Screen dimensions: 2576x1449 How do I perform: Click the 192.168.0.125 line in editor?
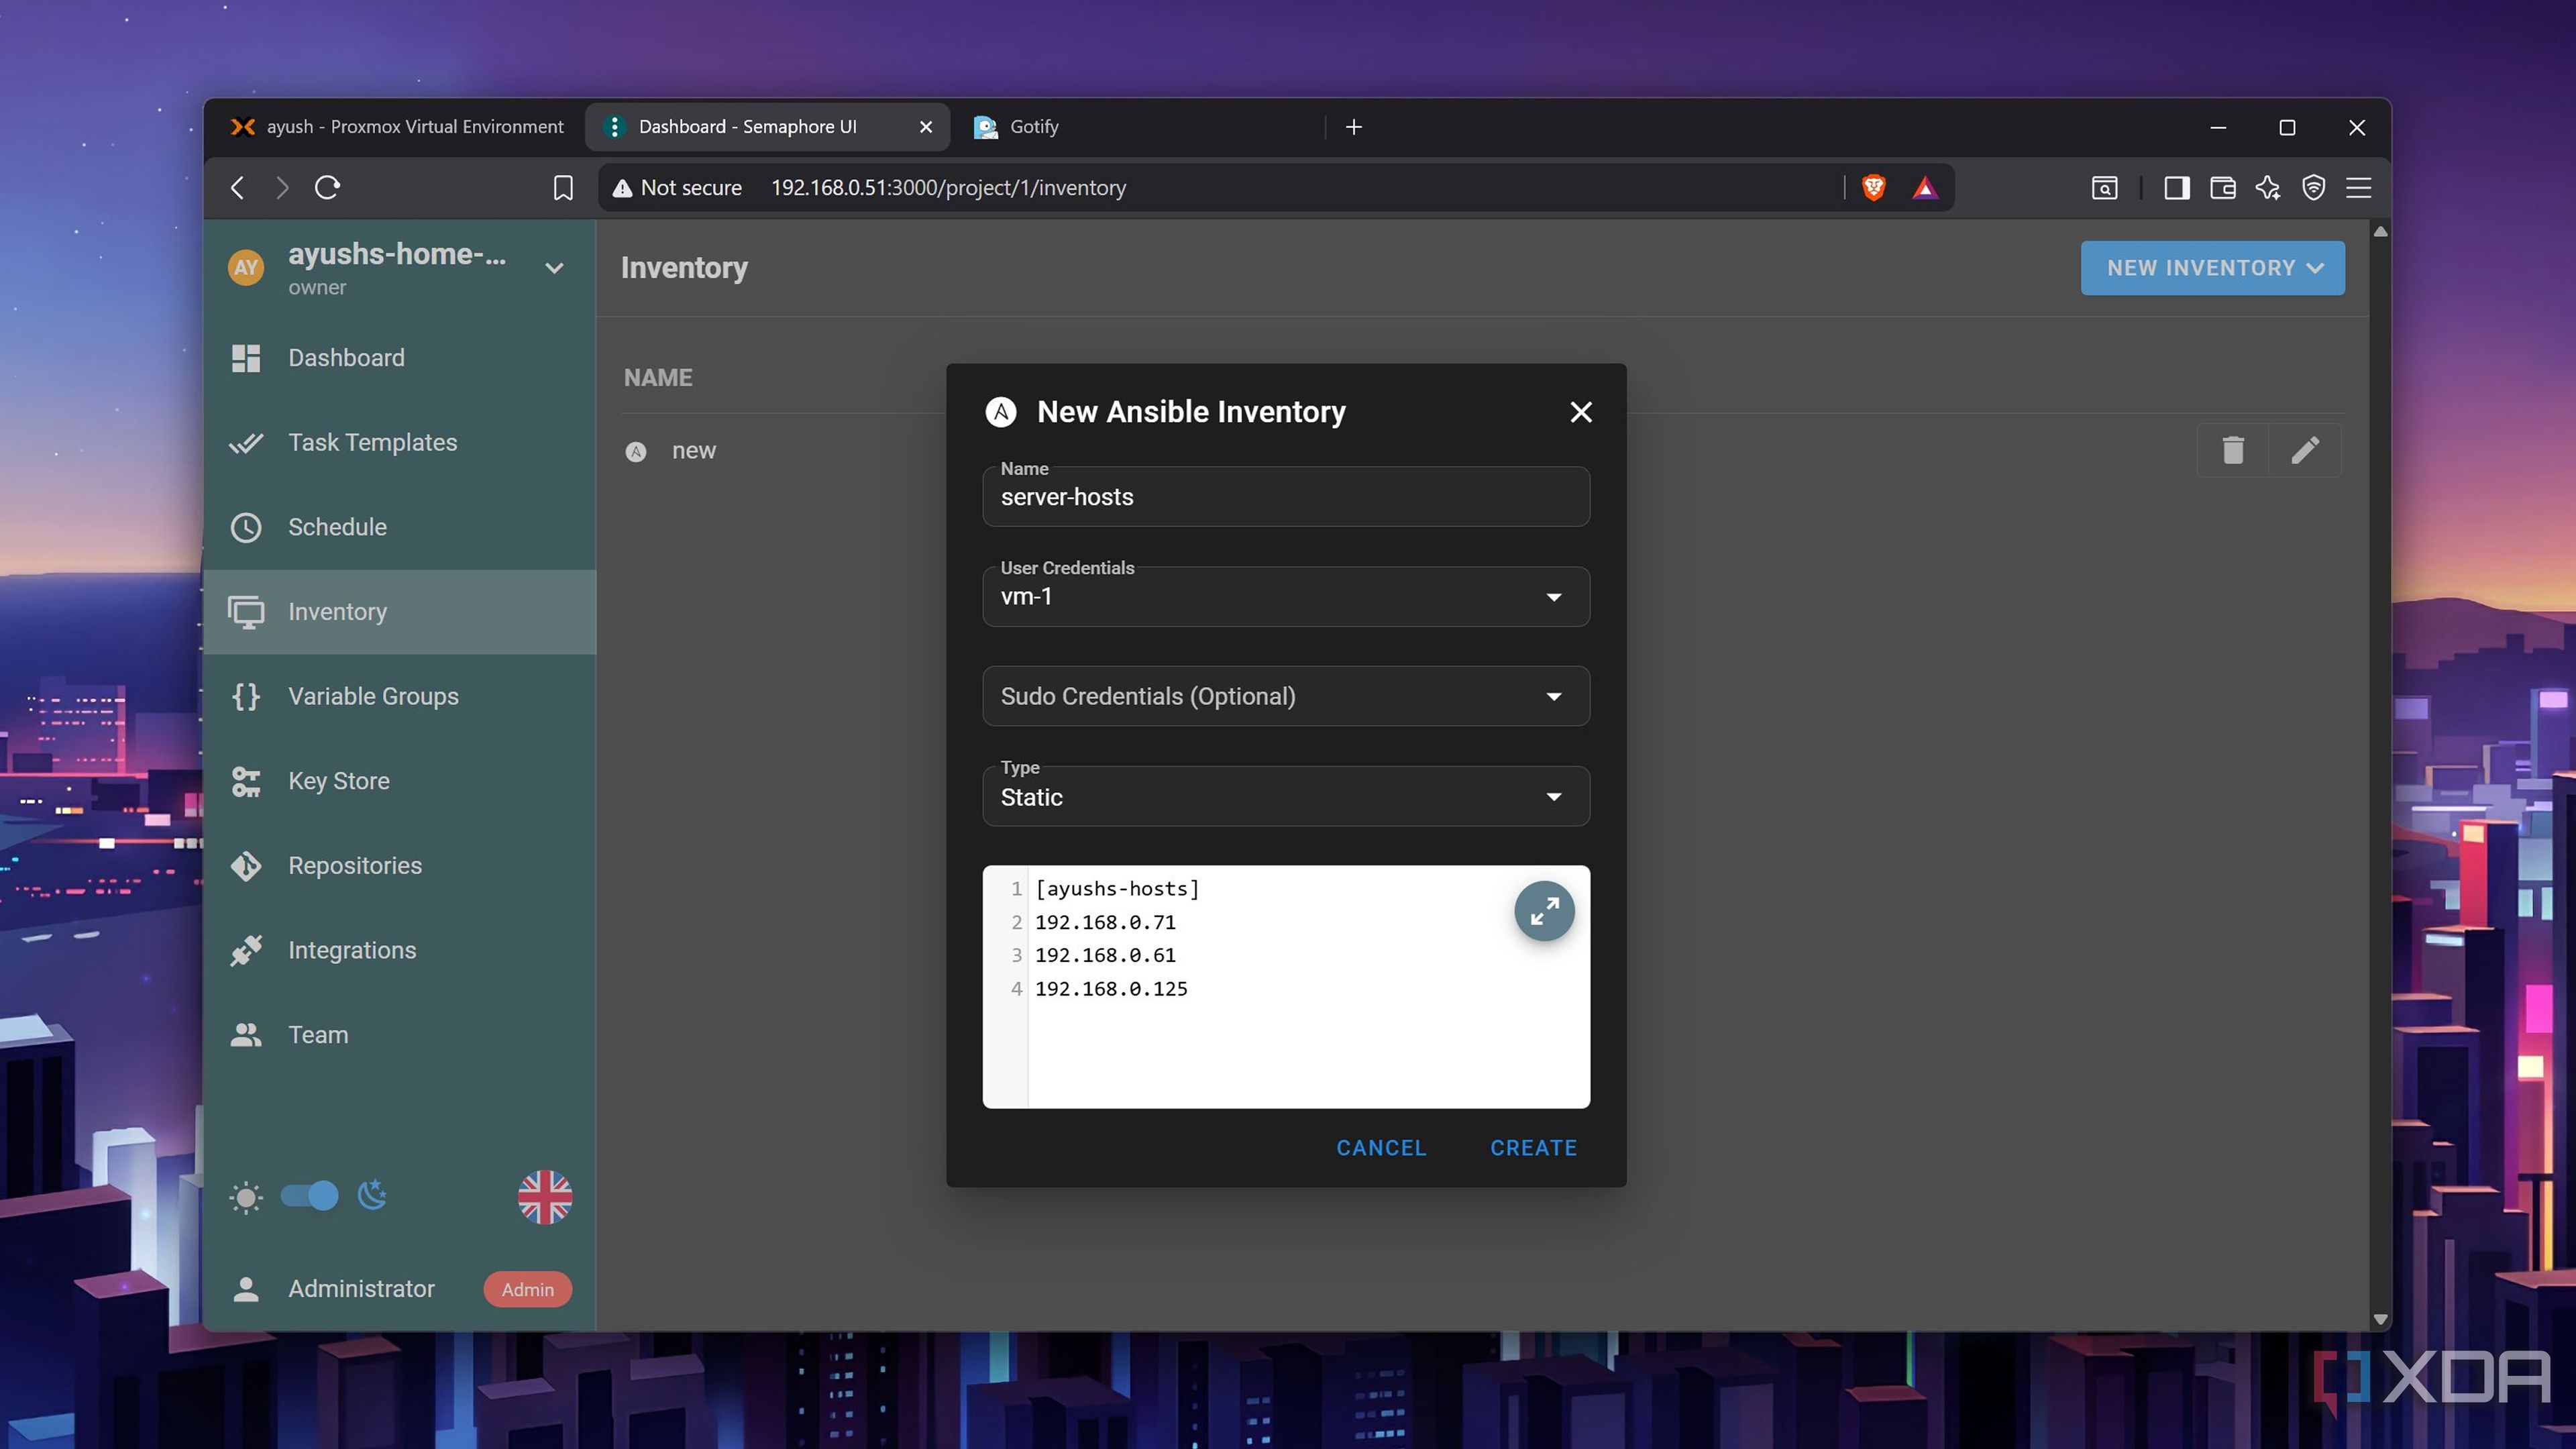pyautogui.click(x=1111, y=989)
